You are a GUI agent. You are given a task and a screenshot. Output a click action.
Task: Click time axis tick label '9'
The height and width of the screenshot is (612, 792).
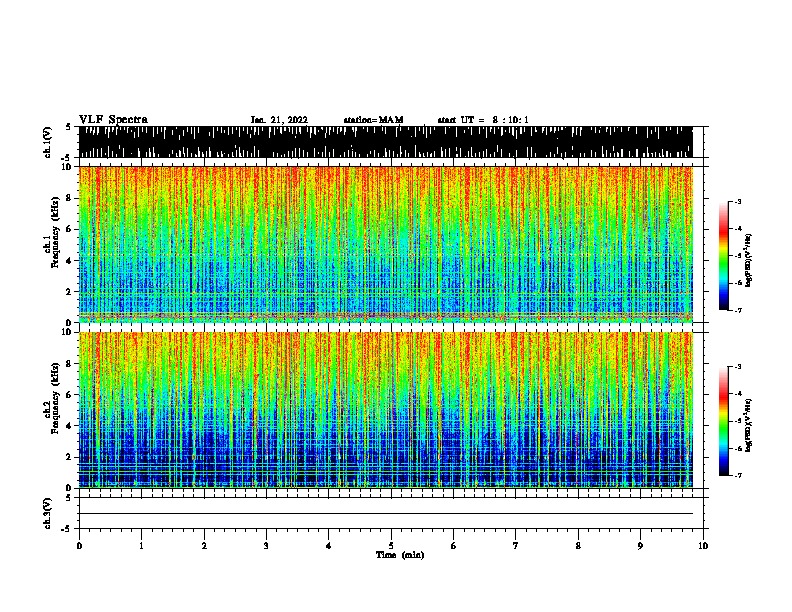(640, 546)
